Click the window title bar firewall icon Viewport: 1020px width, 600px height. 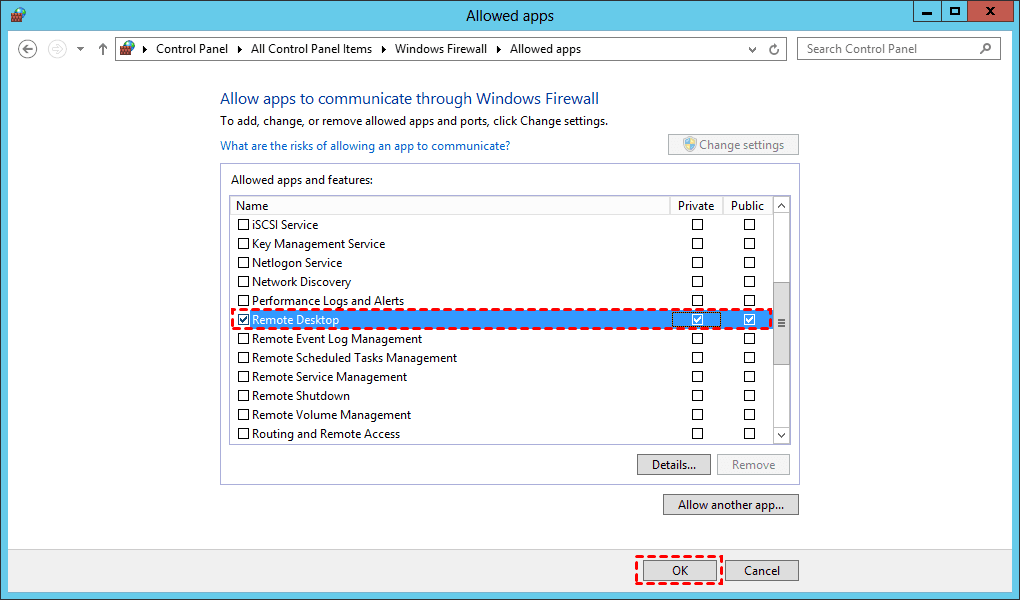(18, 14)
